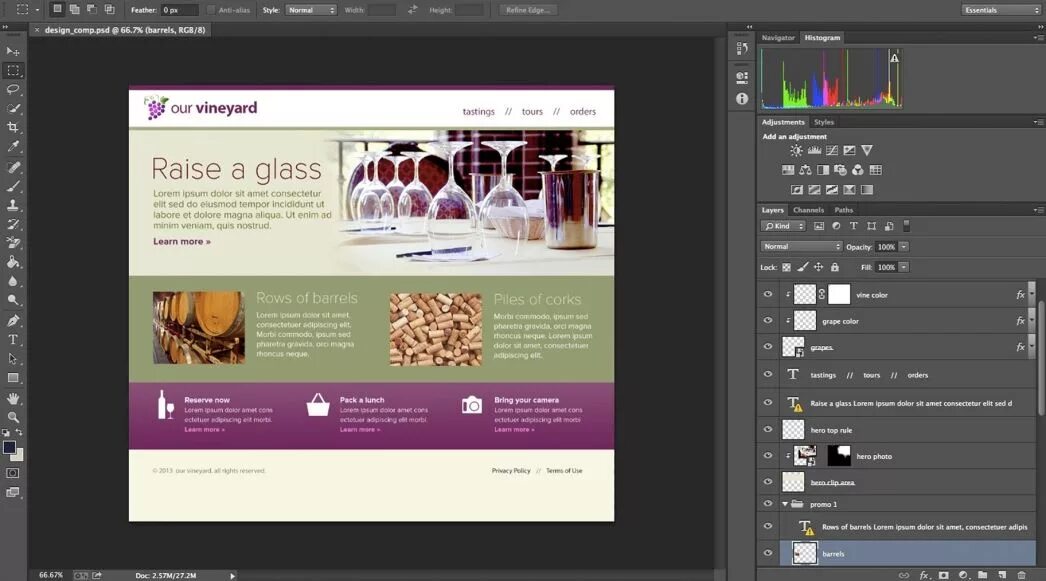This screenshot has height=581, width=1046.
Task: Collapse the promo 1 layer group
Action: 784,504
